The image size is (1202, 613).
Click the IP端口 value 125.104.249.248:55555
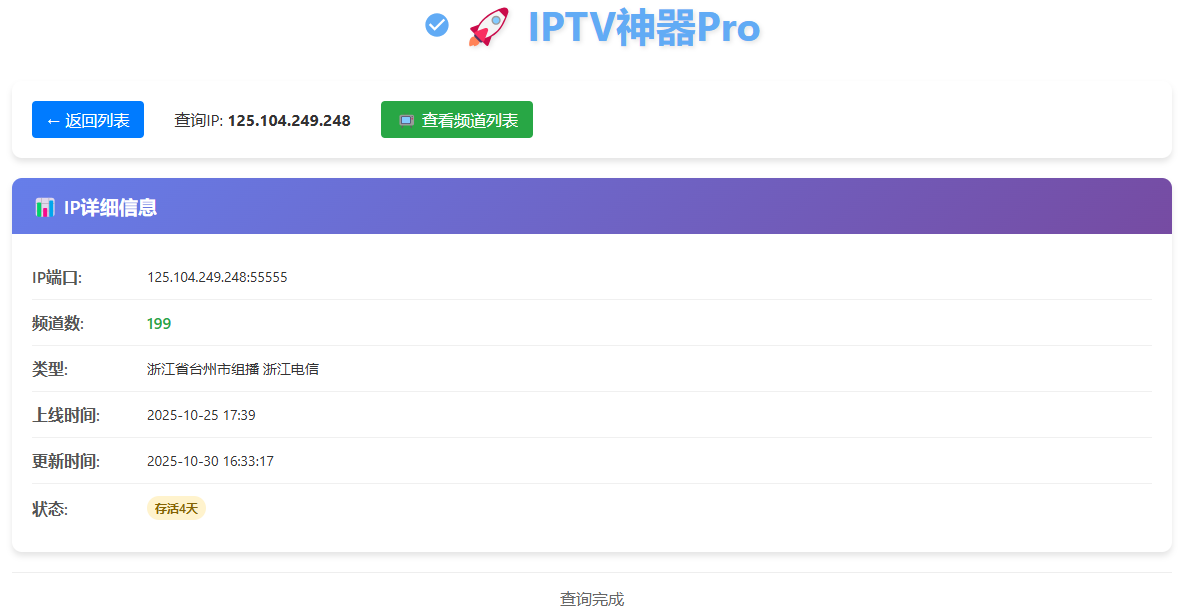point(218,277)
